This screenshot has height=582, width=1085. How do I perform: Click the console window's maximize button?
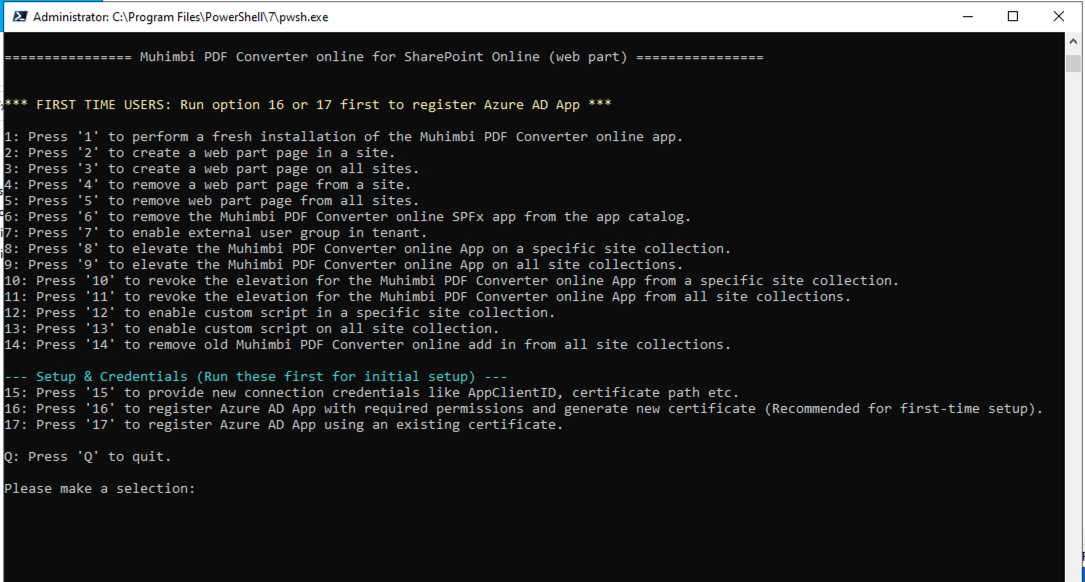[1011, 17]
